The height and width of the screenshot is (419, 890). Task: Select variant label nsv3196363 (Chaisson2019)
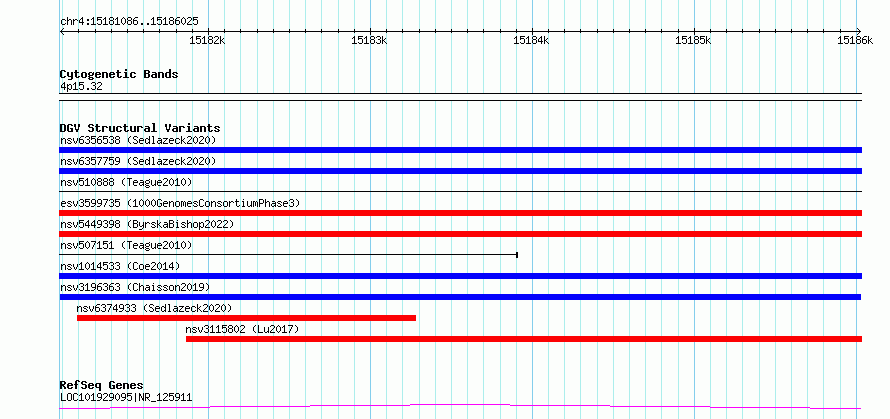pos(135,287)
